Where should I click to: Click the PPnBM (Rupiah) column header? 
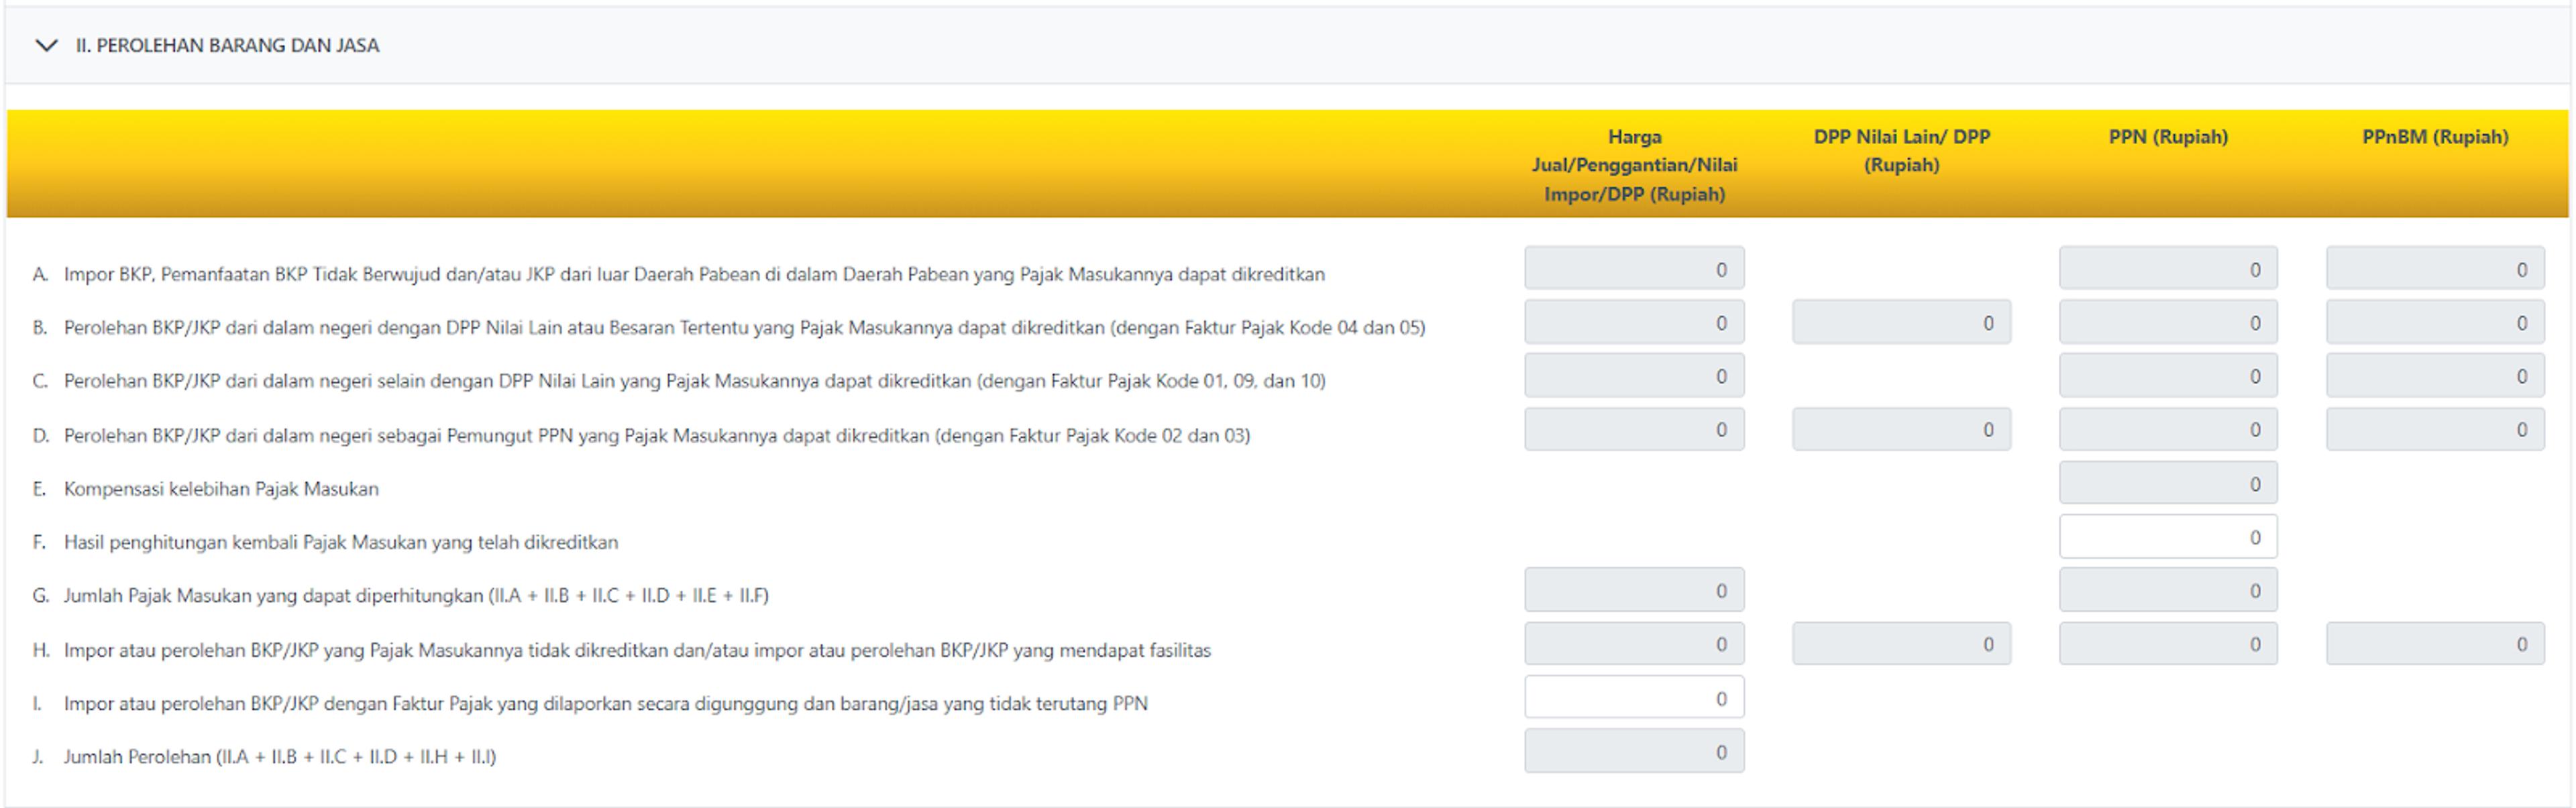(2435, 137)
